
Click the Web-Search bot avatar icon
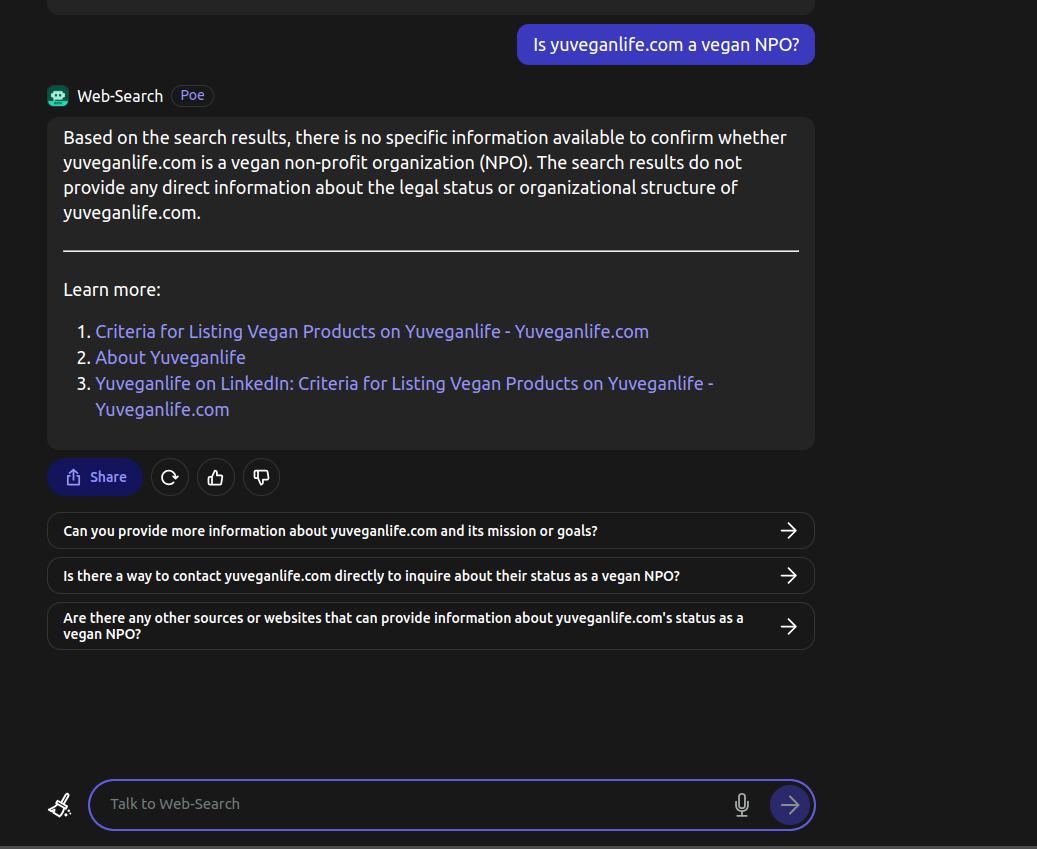[x=58, y=96]
